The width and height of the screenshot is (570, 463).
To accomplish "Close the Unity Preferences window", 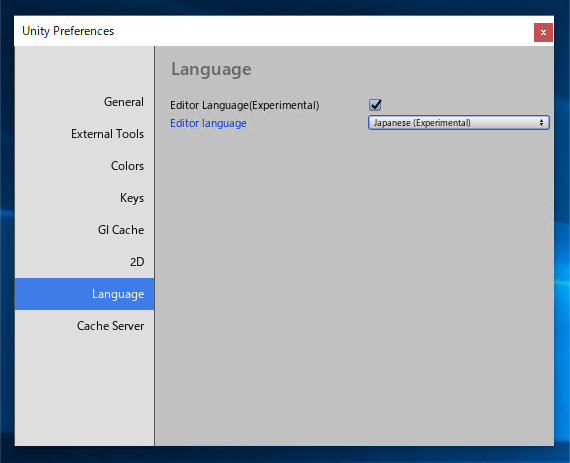I will (543, 32).
